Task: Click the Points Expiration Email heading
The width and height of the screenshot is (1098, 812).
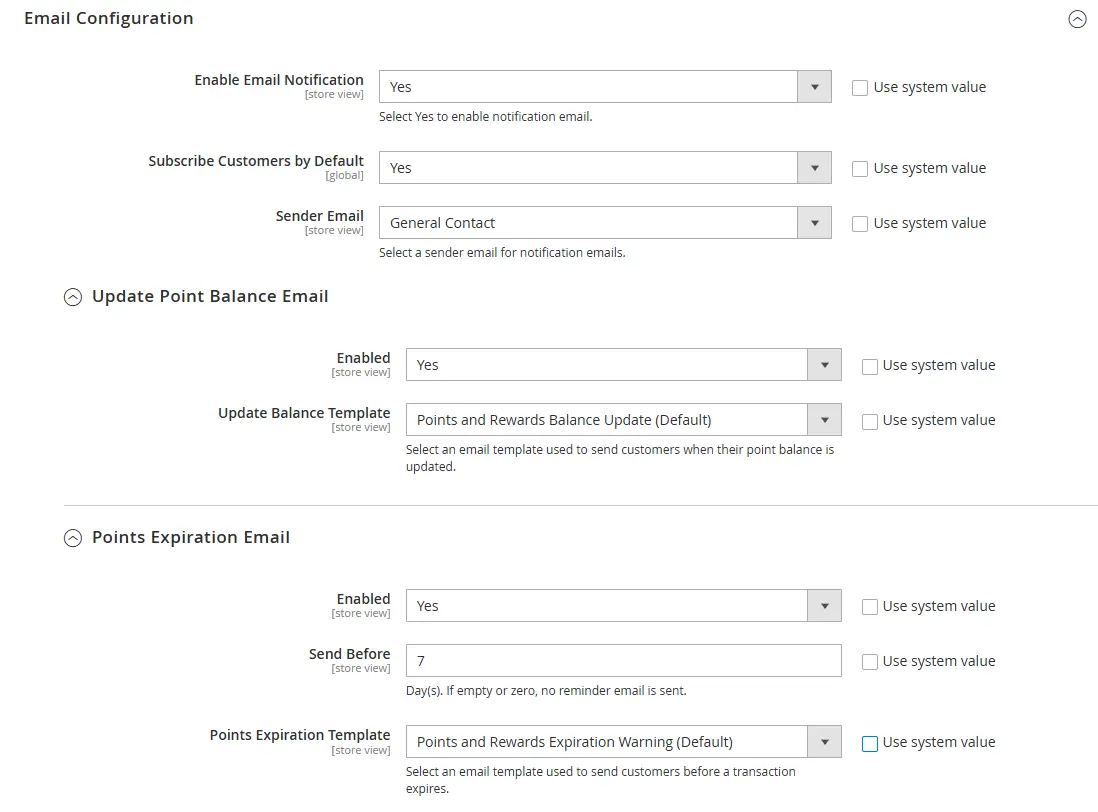Action: [190, 537]
